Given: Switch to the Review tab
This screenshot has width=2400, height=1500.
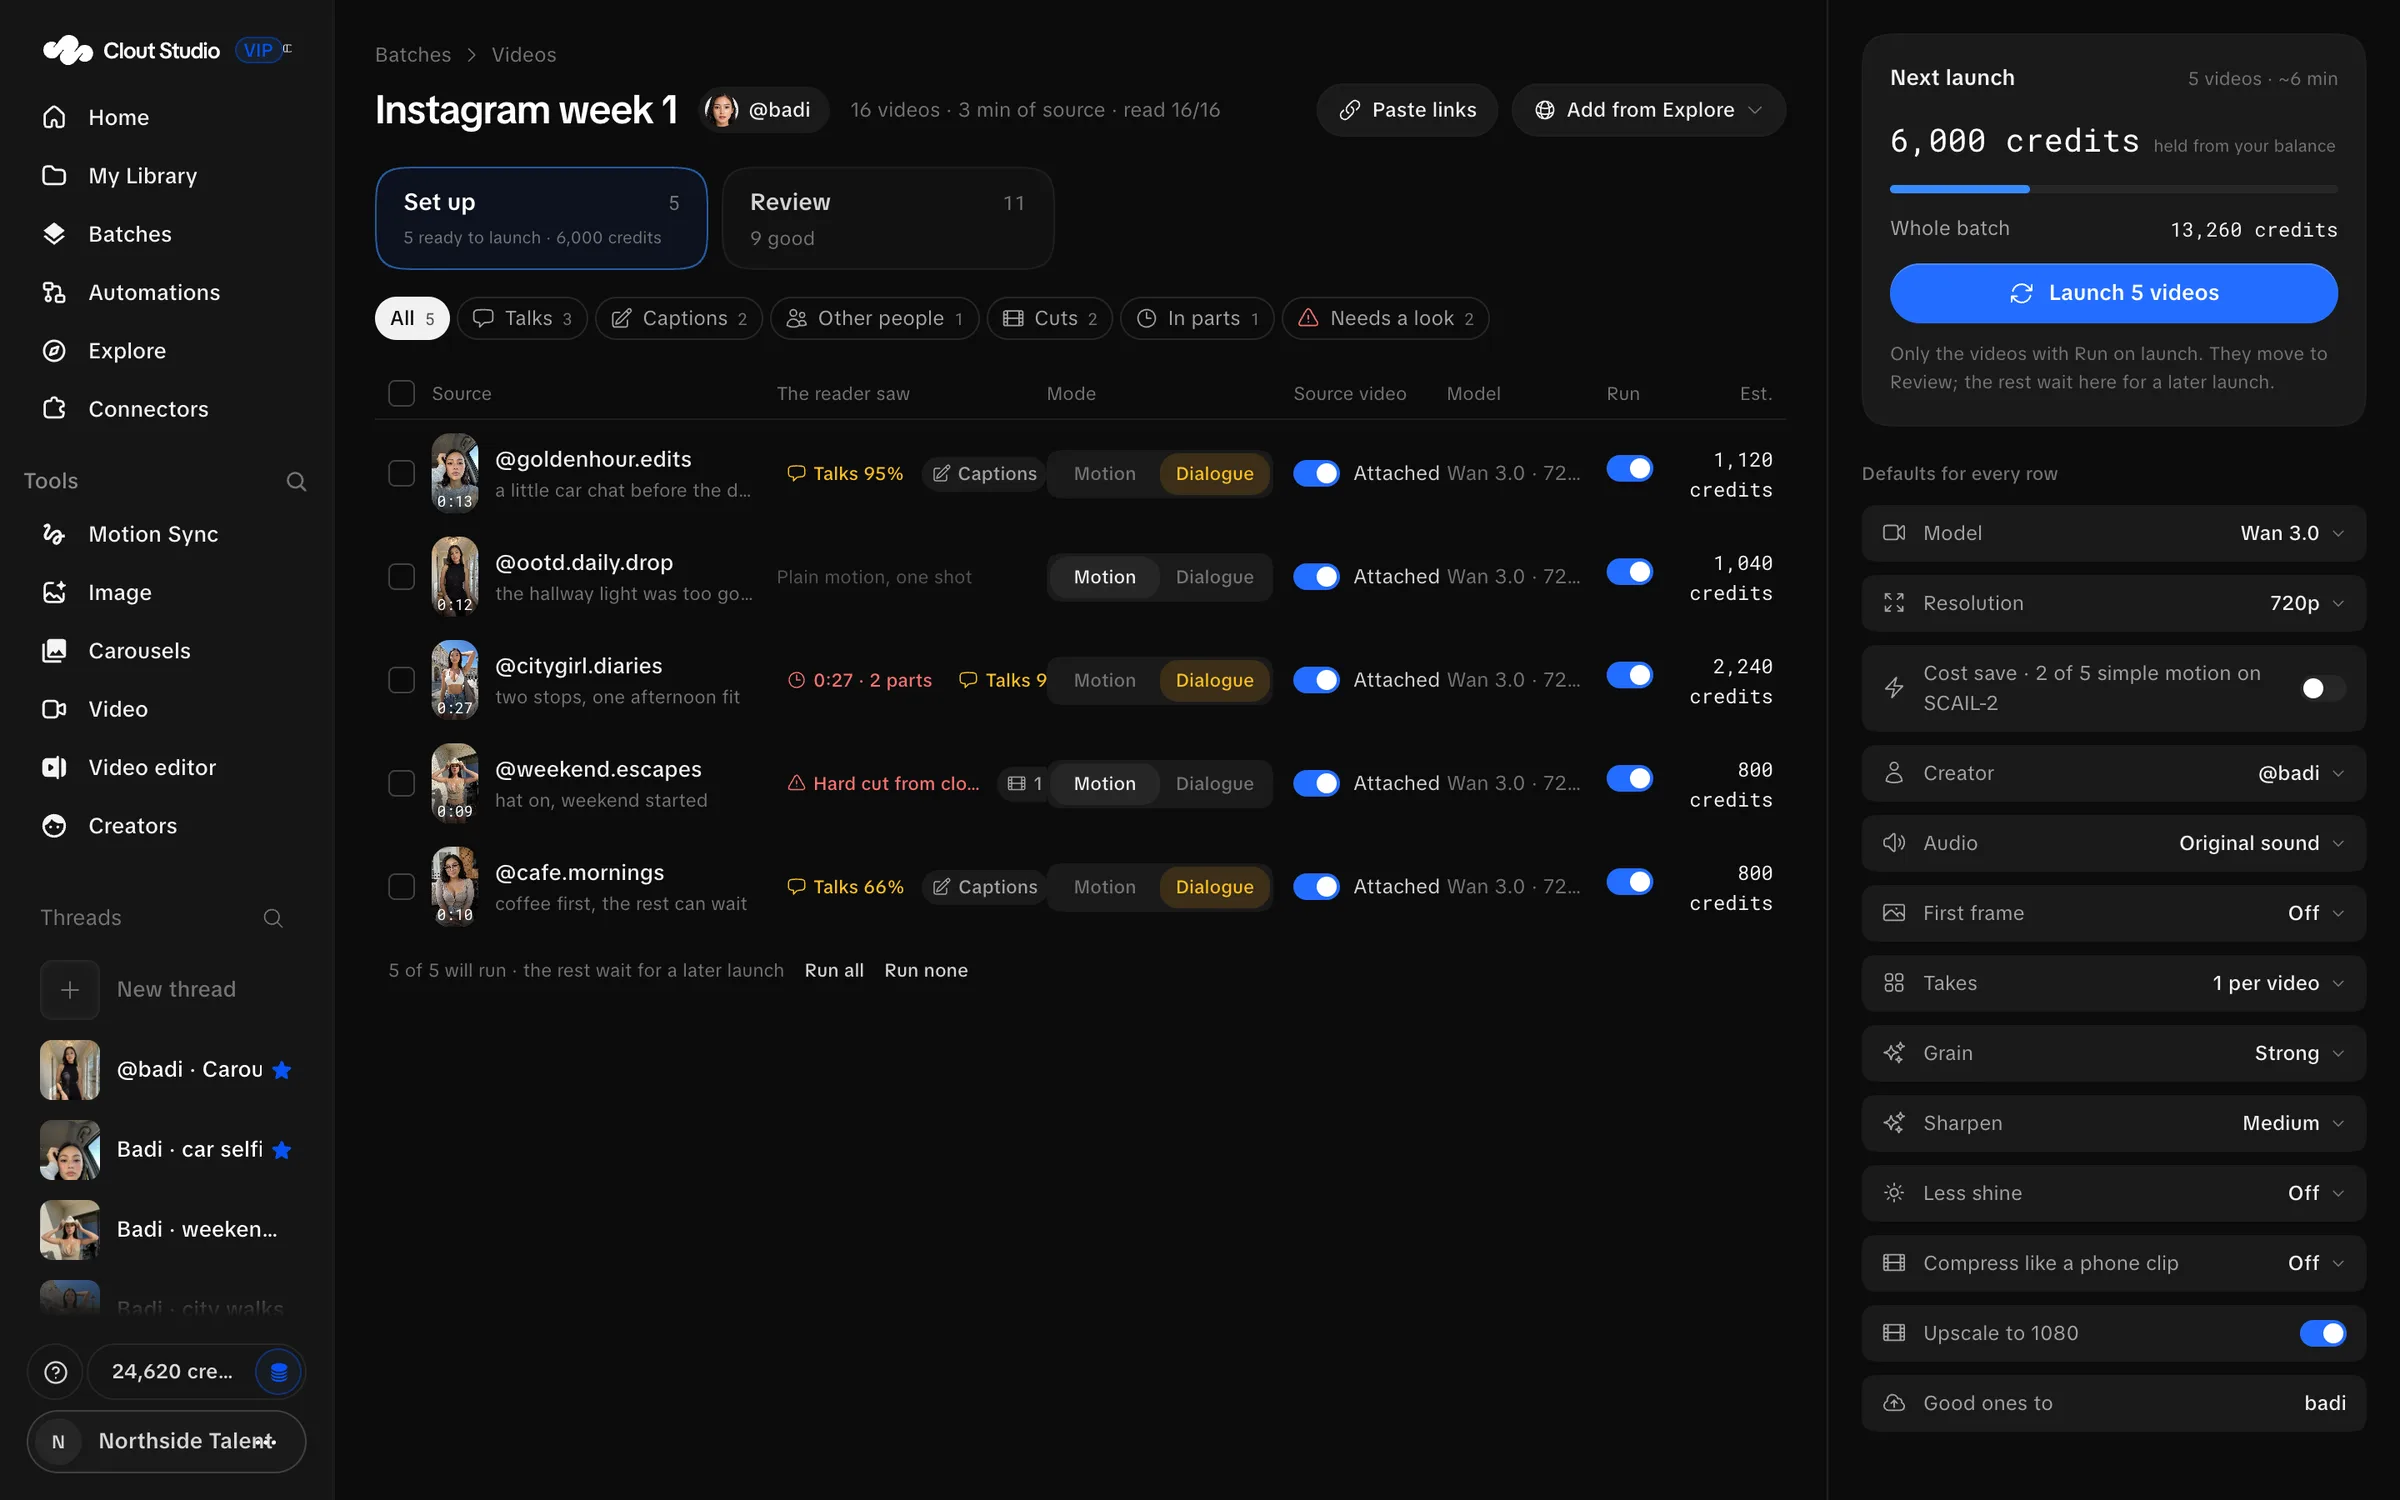Looking at the screenshot, I should coord(887,218).
